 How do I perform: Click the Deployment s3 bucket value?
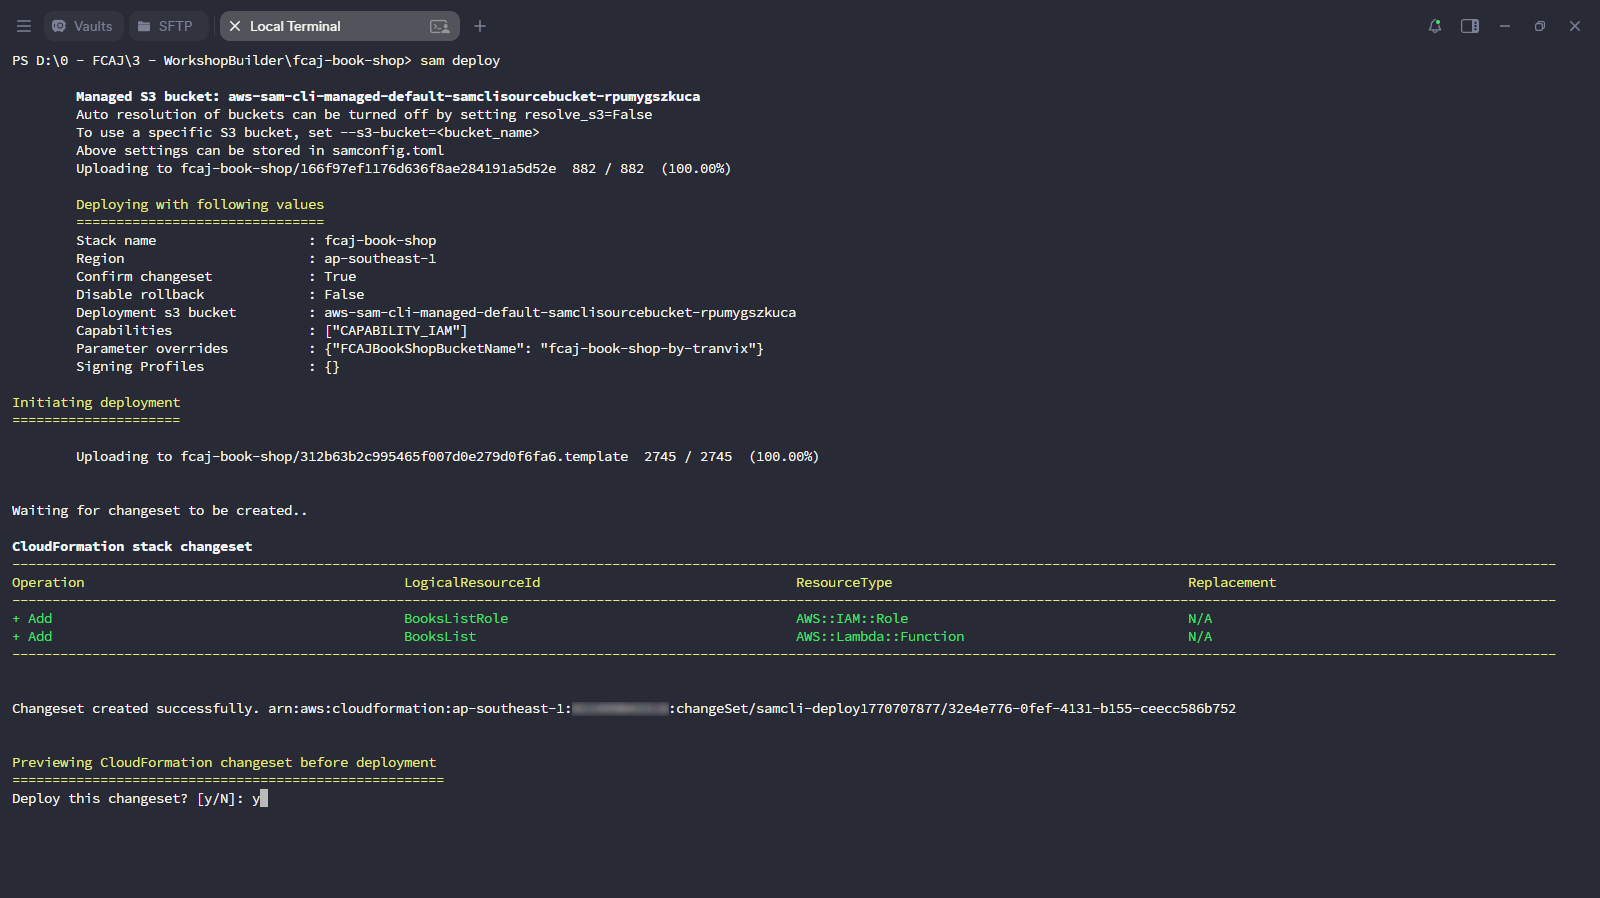(560, 313)
